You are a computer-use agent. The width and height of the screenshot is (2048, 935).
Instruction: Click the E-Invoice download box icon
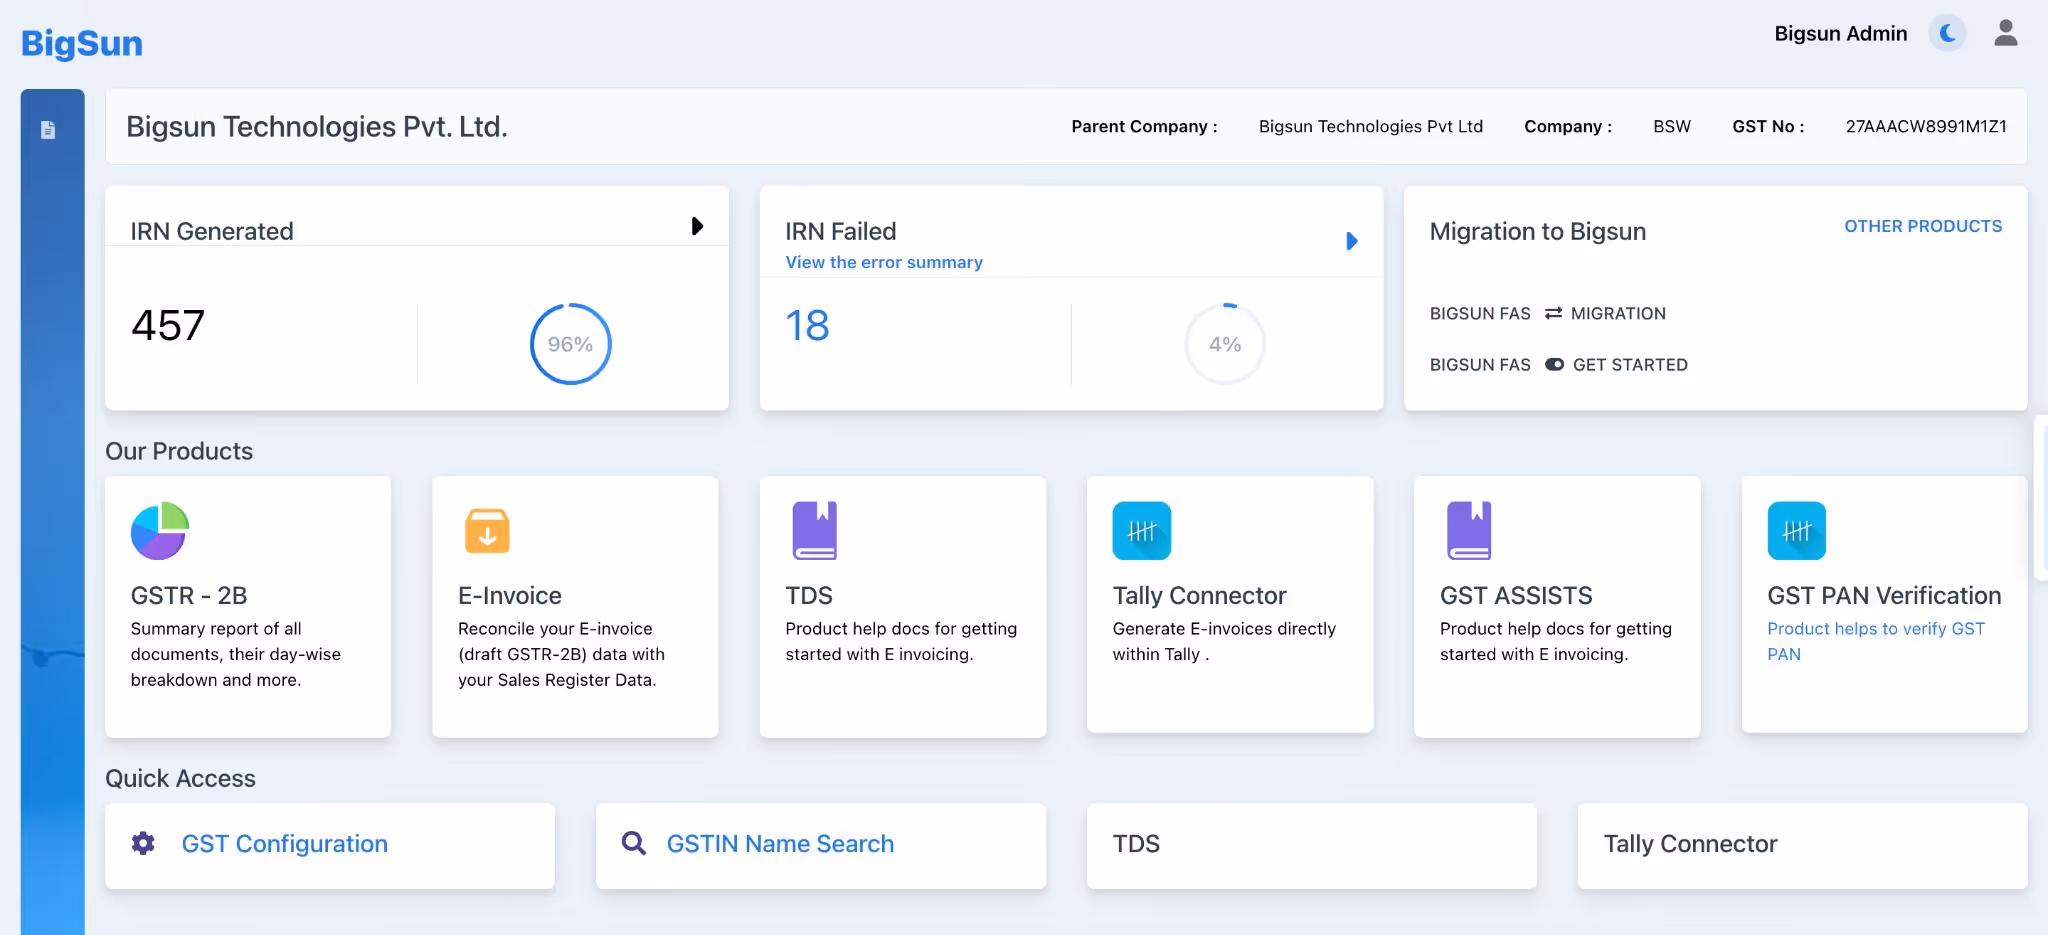(487, 531)
